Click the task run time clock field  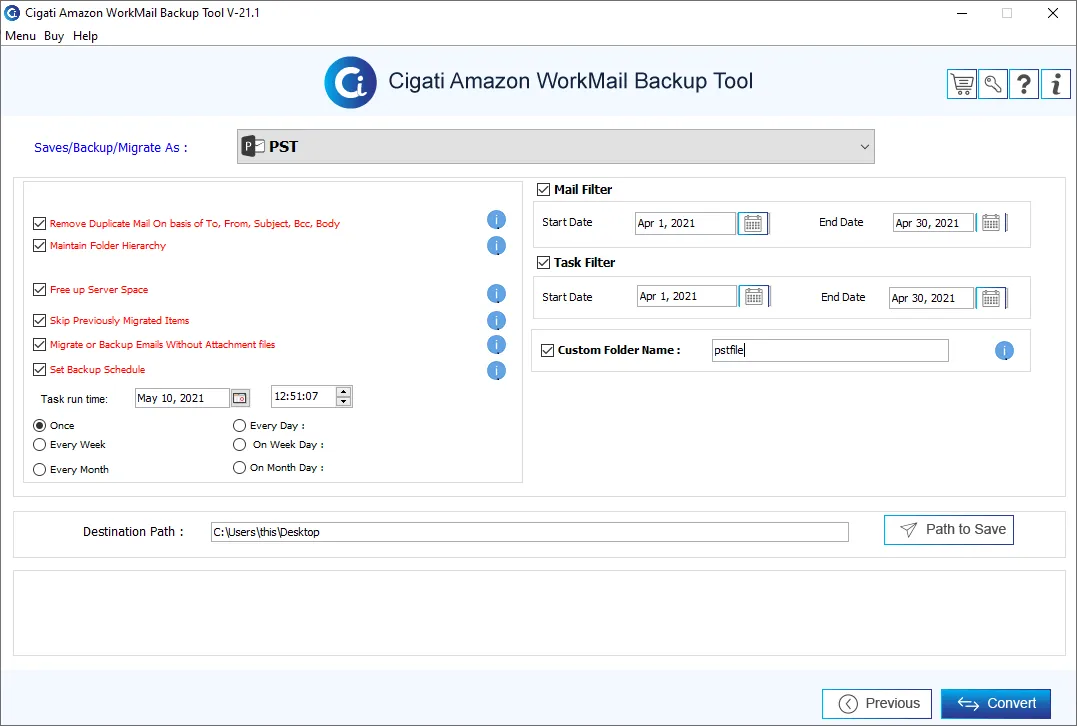(x=304, y=396)
